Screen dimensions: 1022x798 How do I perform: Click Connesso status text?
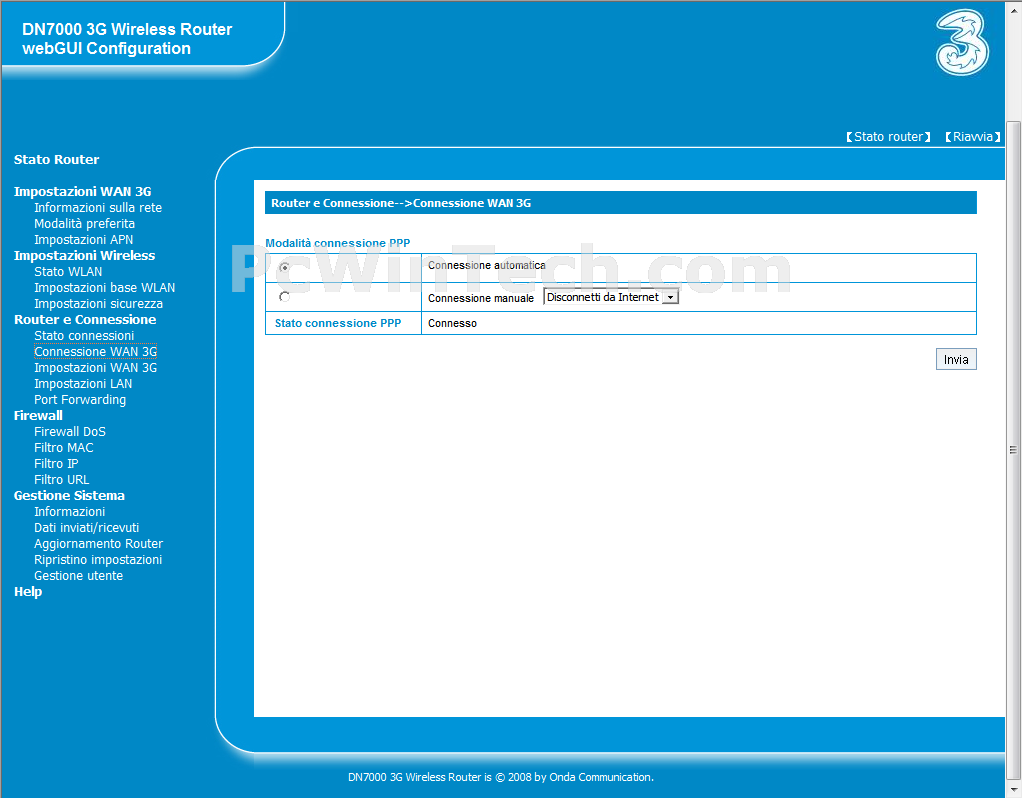tap(452, 323)
